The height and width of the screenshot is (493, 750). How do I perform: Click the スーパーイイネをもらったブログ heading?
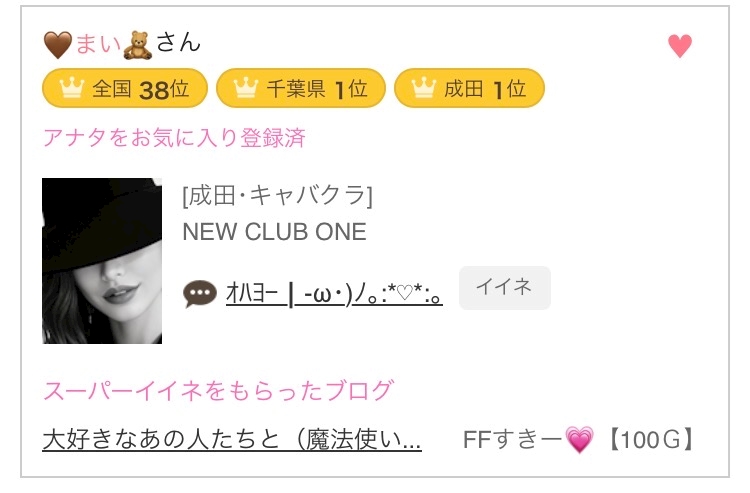pyautogui.click(x=218, y=390)
